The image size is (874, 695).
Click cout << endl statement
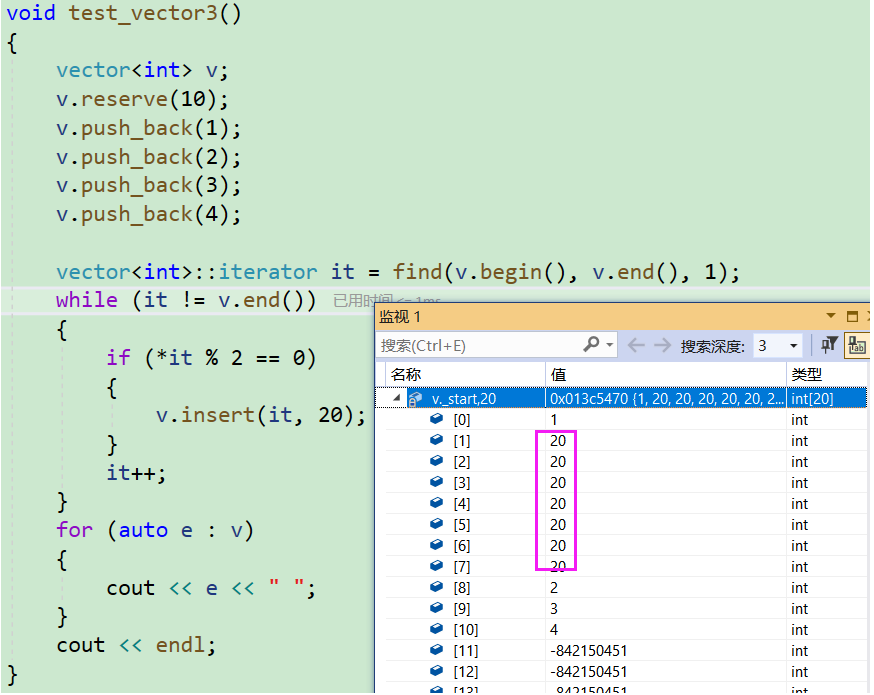tap(136, 645)
